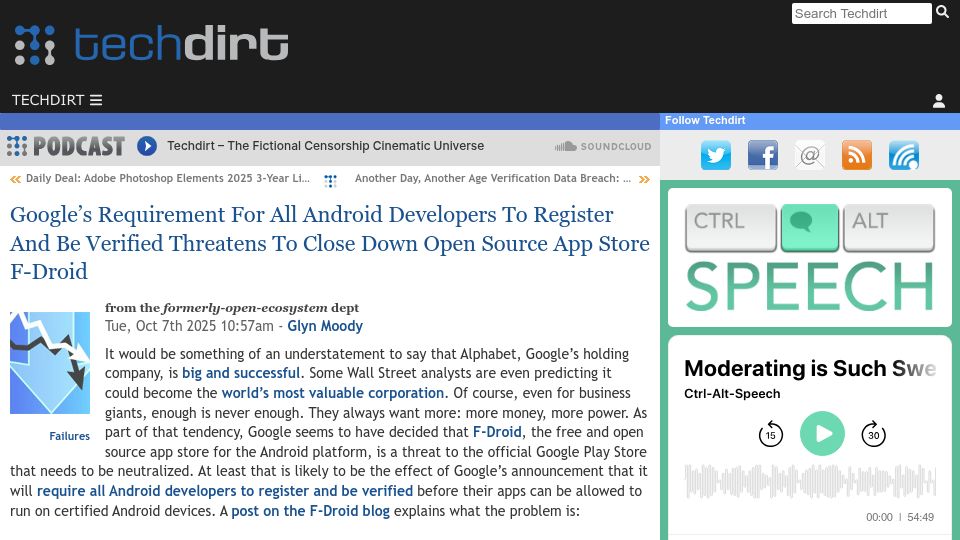Click the Ctrl-Alt-Speech banner
The width and height of the screenshot is (960, 540).
809,258
